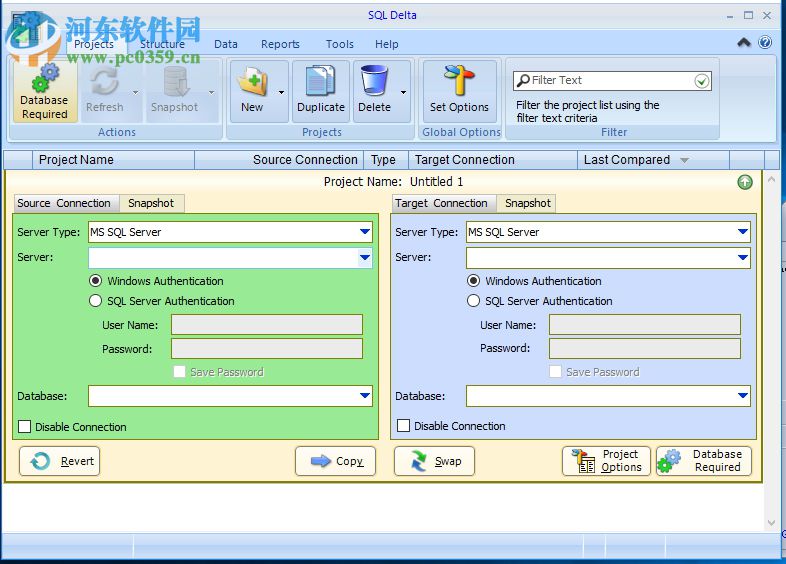The width and height of the screenshot is (786, 564).
Task: Select target Windows Authentication radio
Action: click(x=473, y=281)
